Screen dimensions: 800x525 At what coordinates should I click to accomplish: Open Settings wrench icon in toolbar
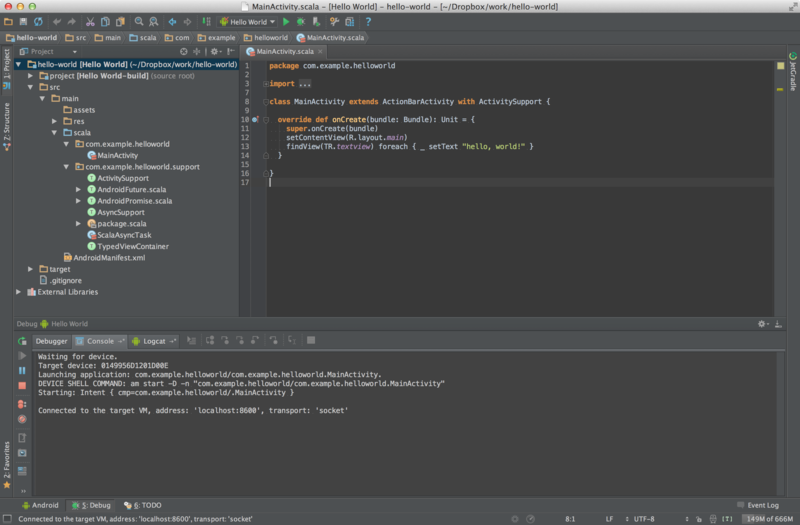point(334,22)
